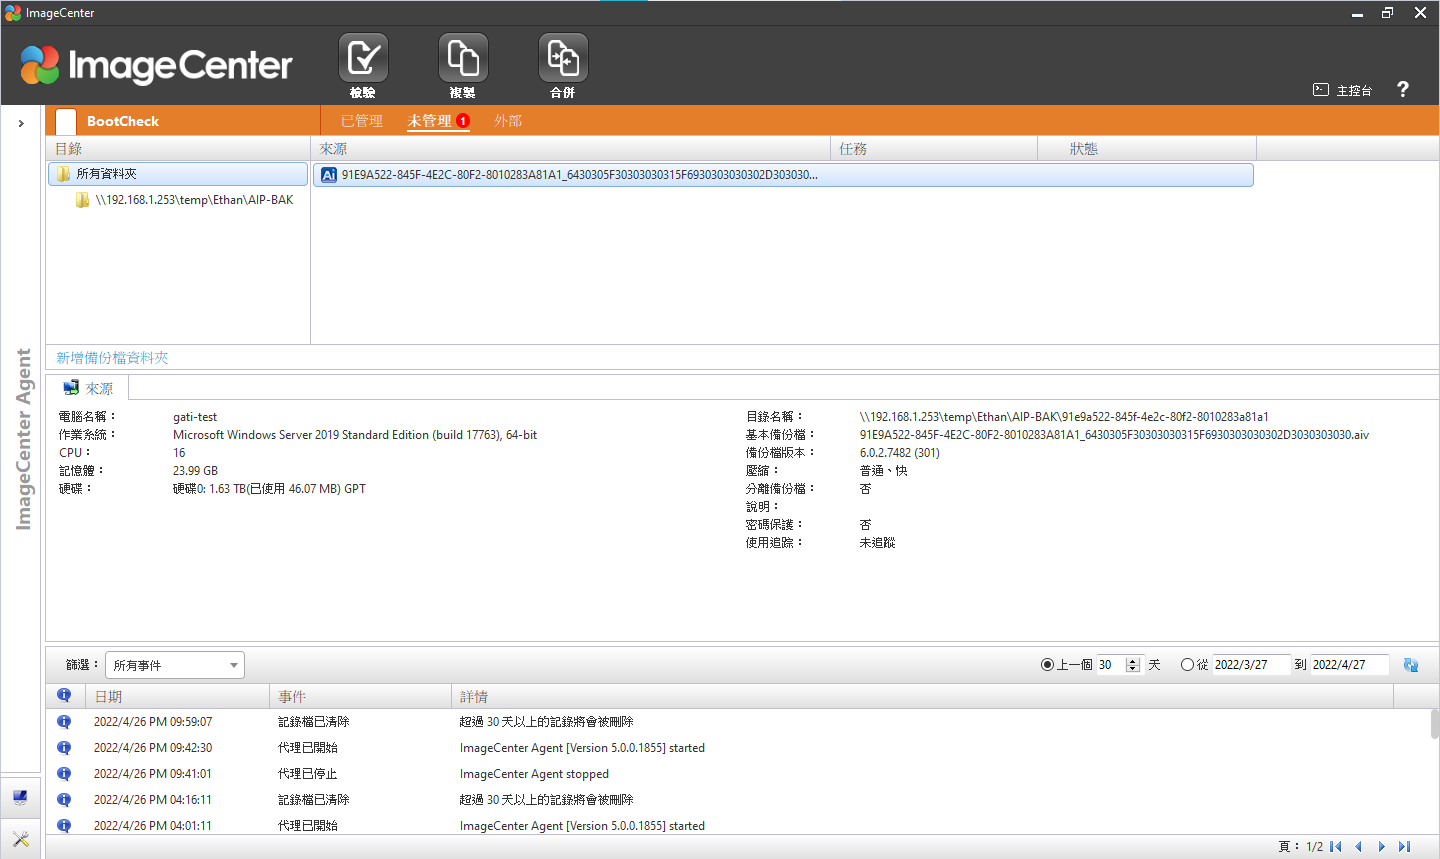Viewport: 1440px width, 859px height.
Task: Select the AIP-BAK network folder
Action: [x=194, y=200]
